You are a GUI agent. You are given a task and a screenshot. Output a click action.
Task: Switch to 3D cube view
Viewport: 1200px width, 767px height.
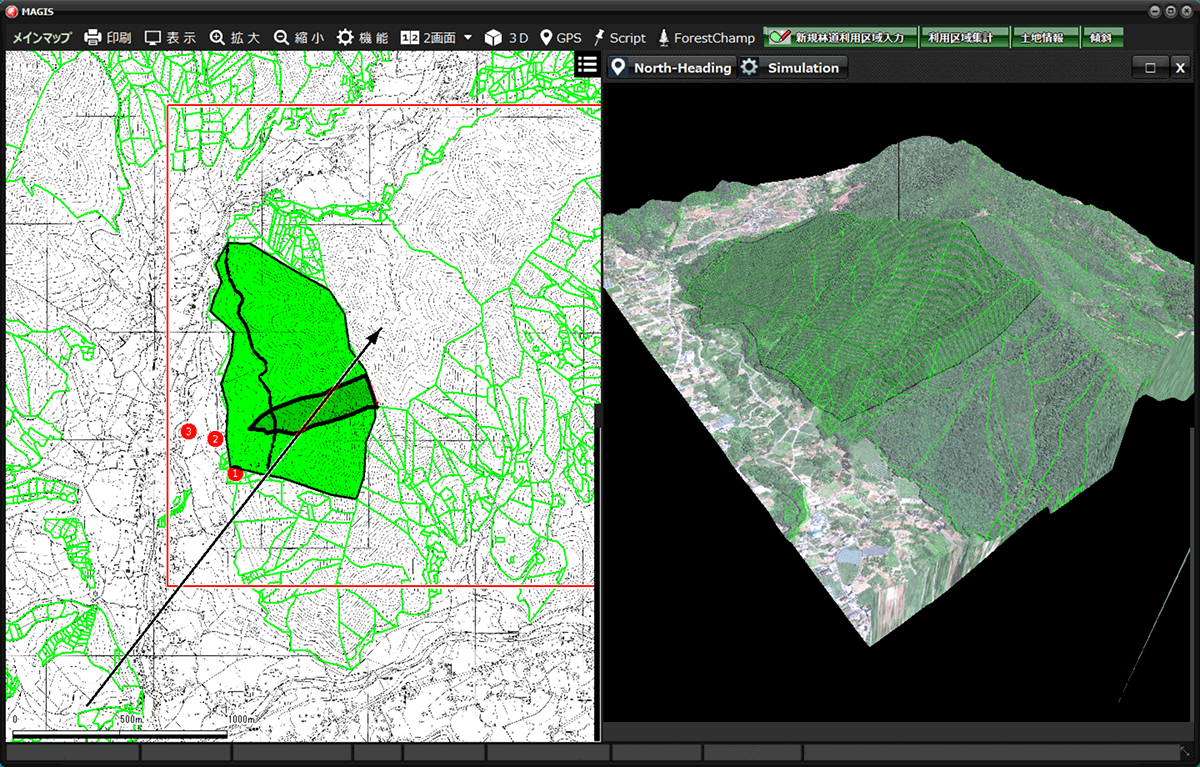[506, 37]
